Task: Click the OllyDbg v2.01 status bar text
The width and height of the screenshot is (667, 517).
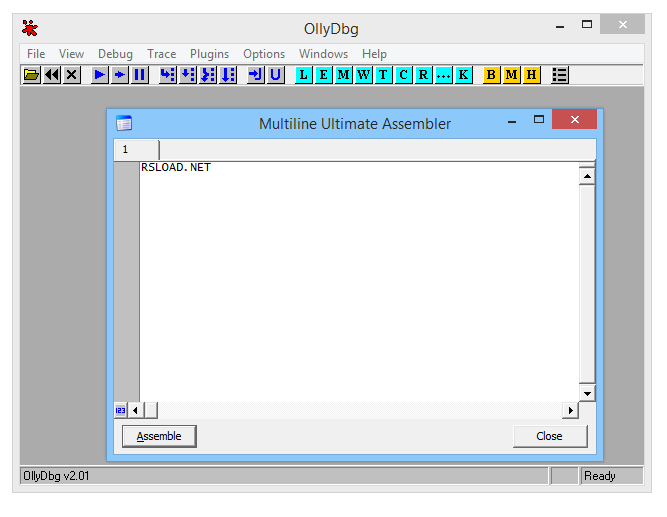Action: pos(56,476)
